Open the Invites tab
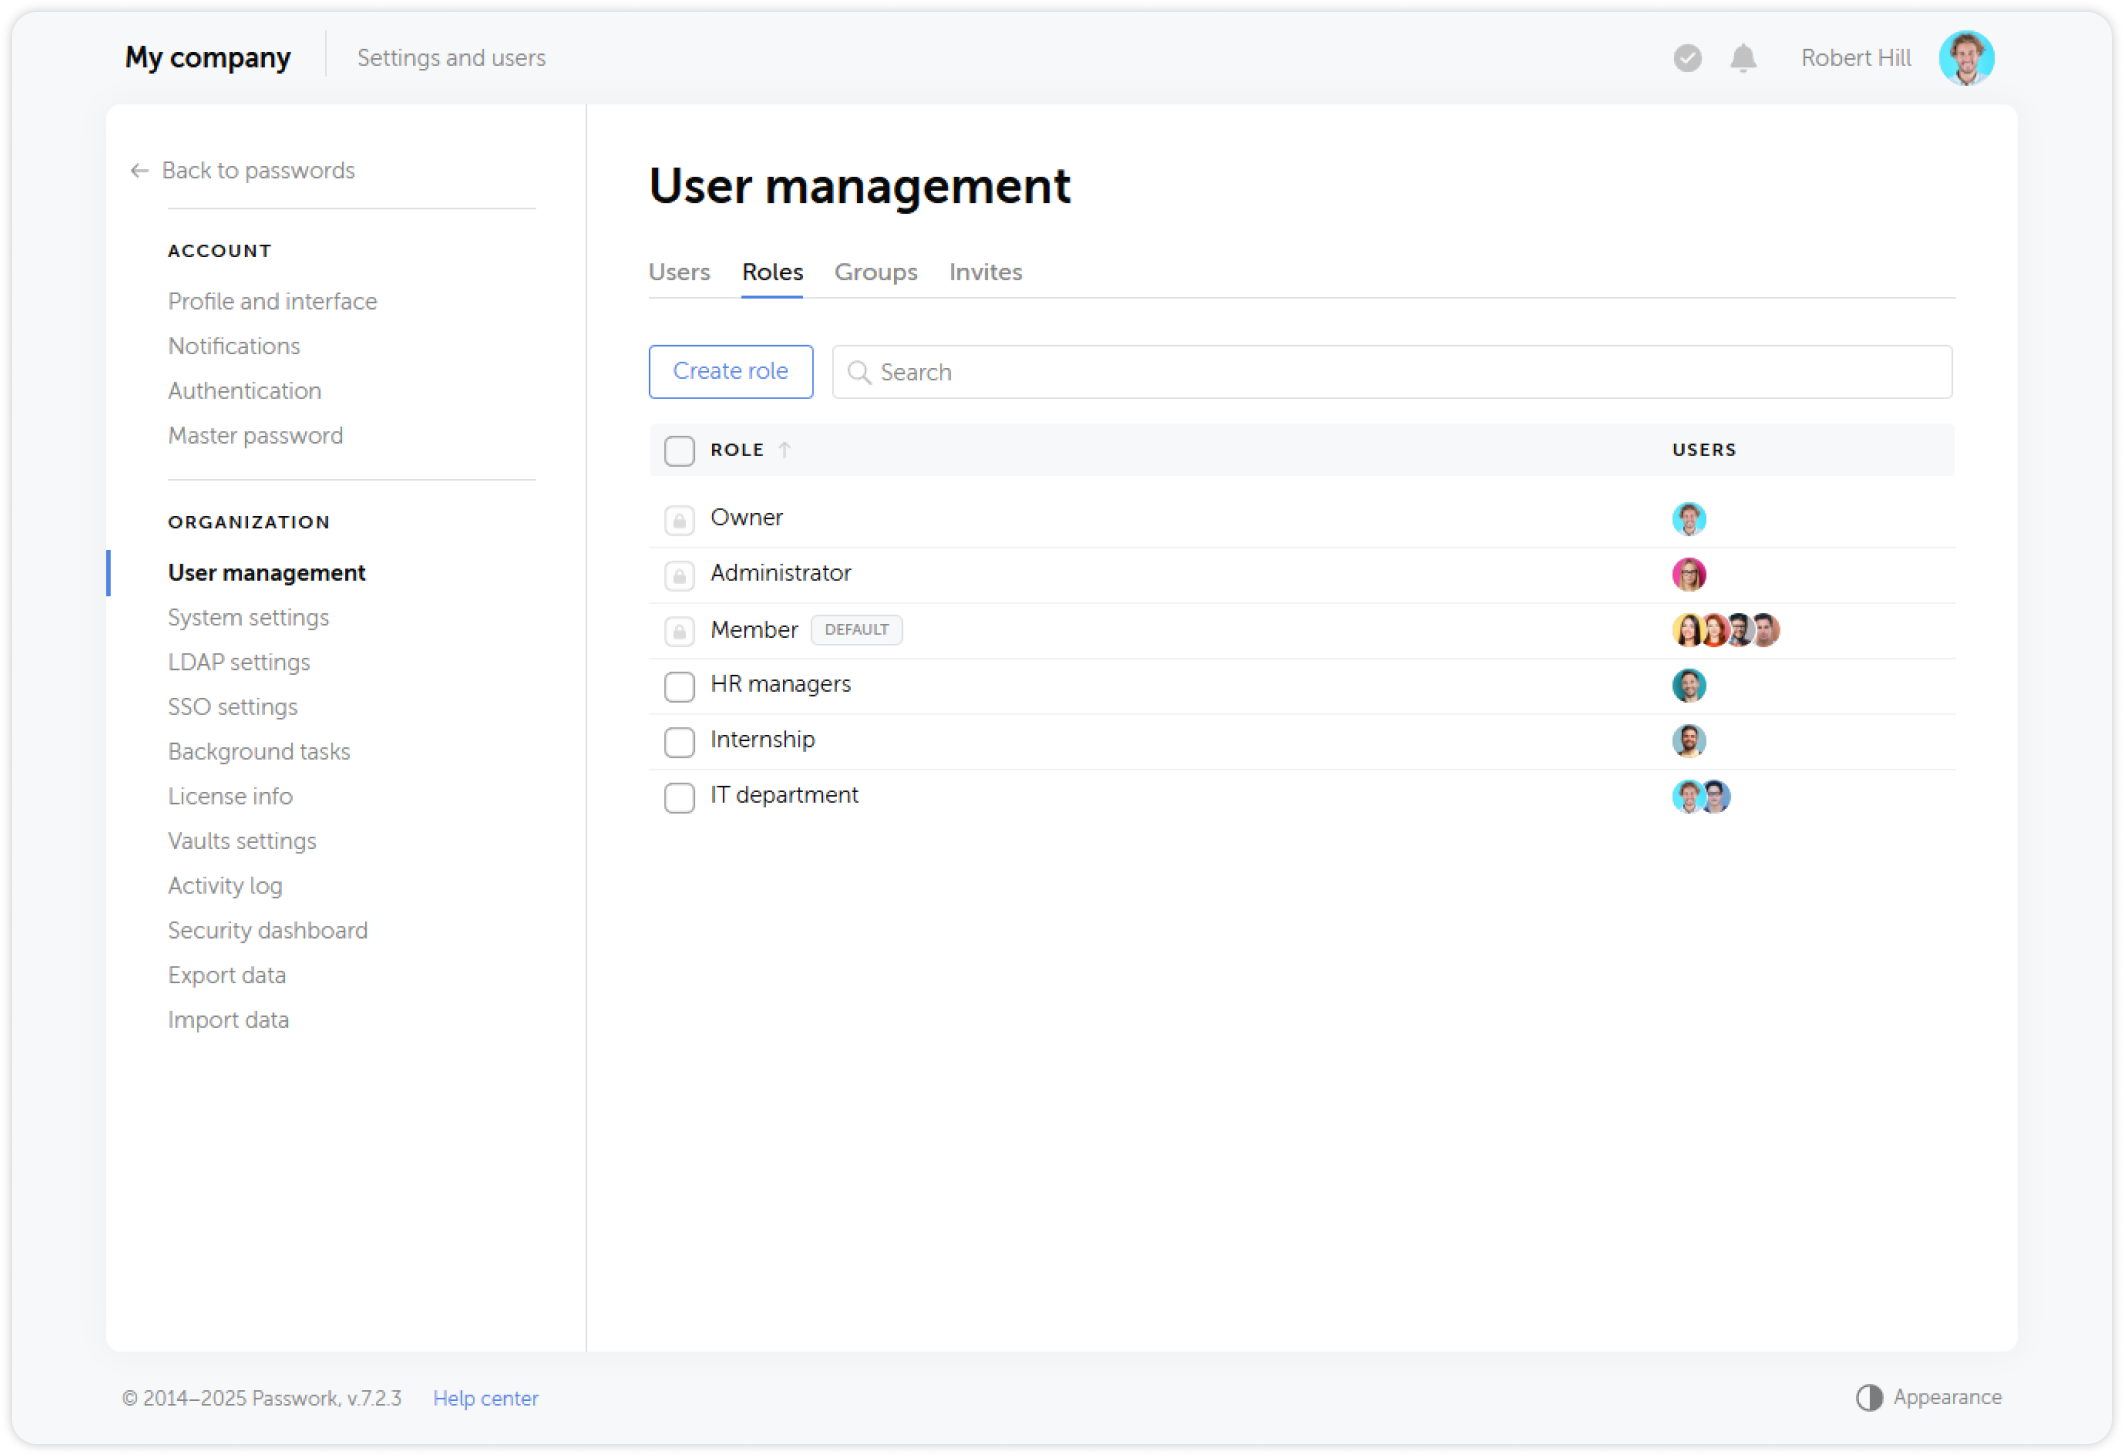 [985, 272]
